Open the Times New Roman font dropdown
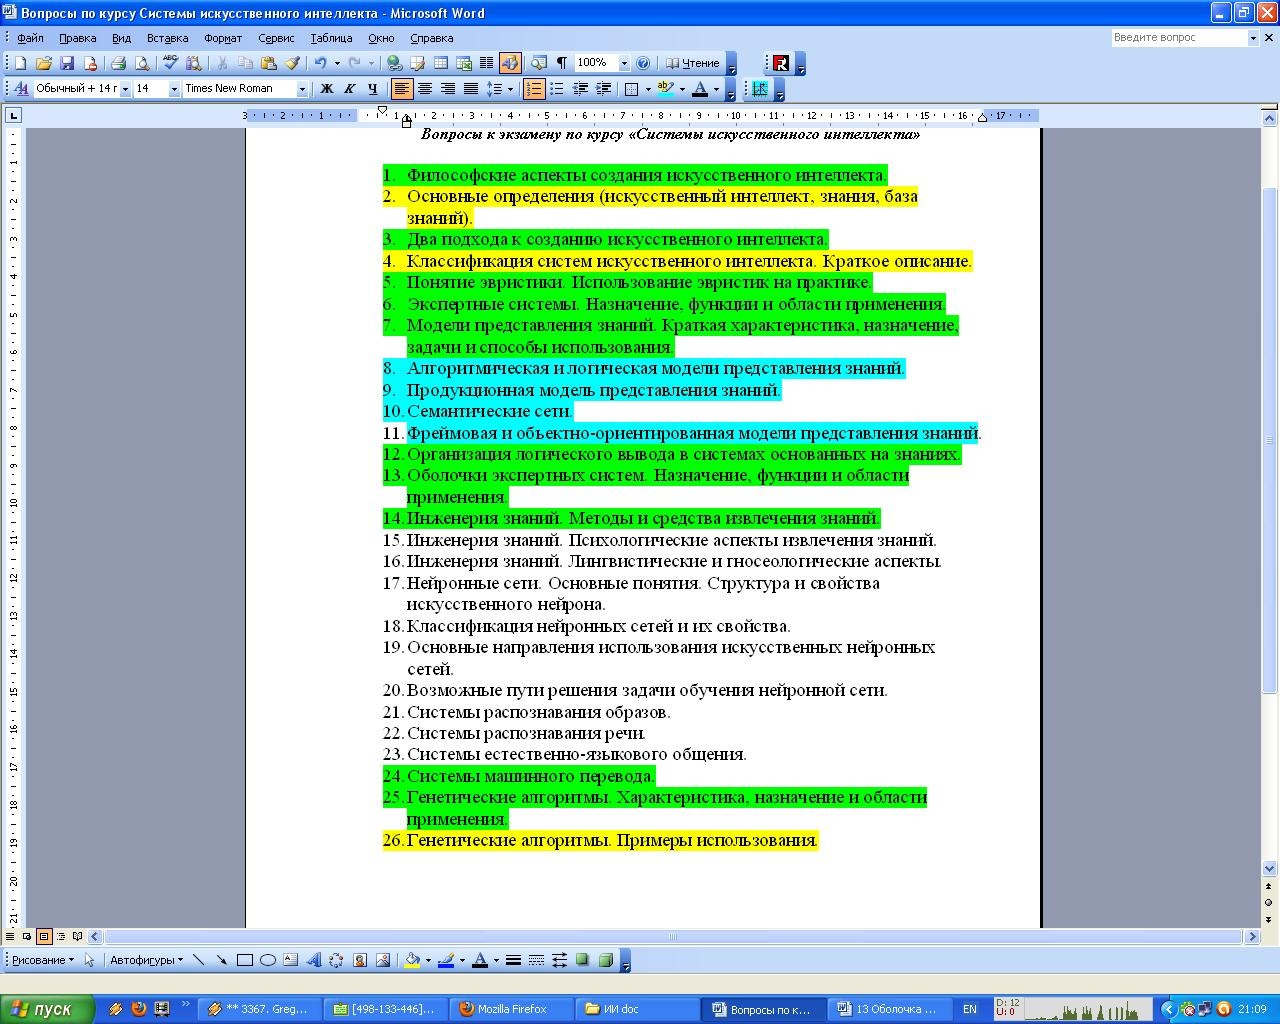The height and width of the screenshot is (1024, 1280). pos(301,89)
